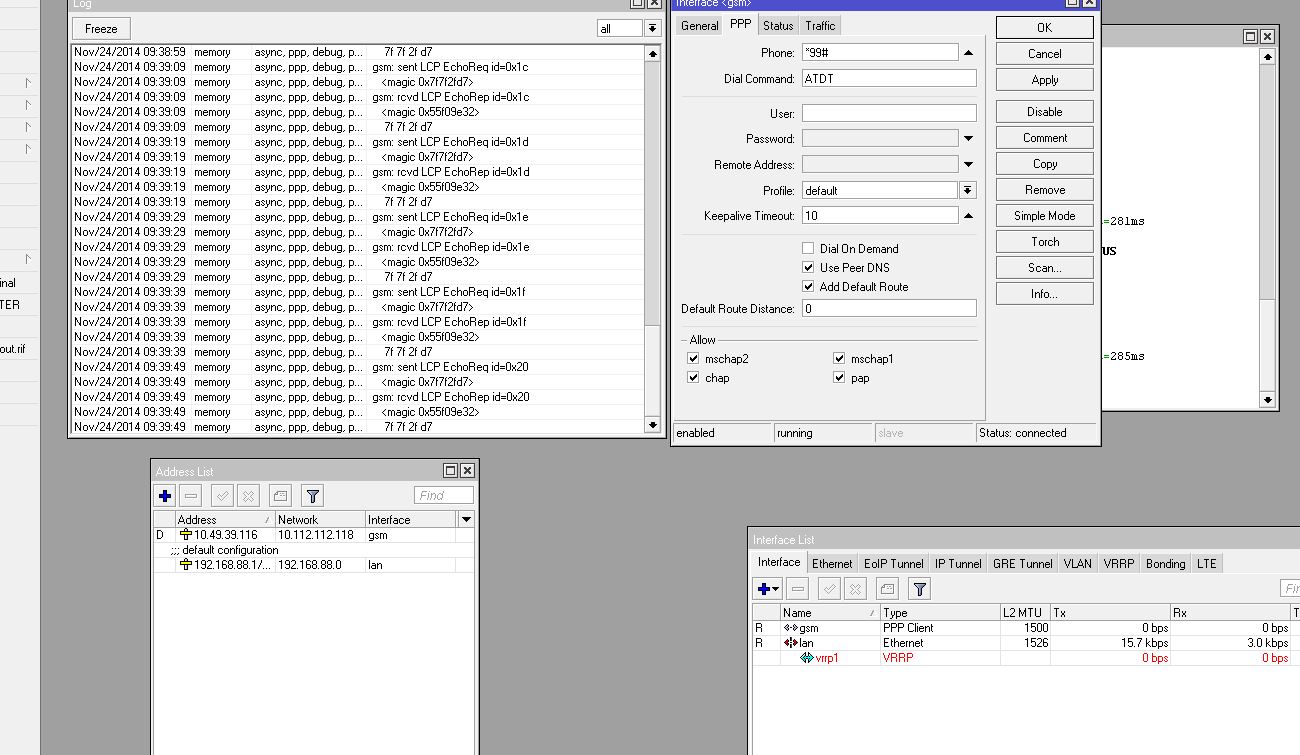
Task: Remove selected entry in Address List
Action: 192,496
